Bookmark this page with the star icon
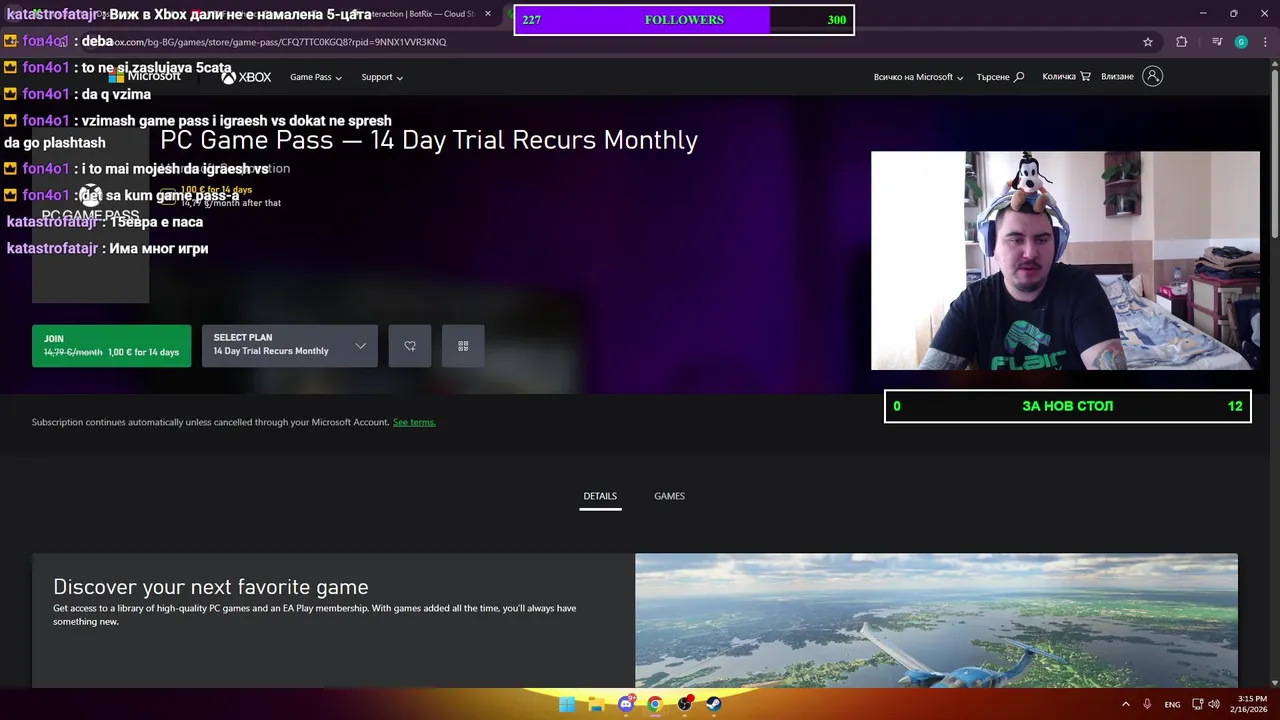1280x720 pixels. pyautogui.click(x=1148, y=42)
